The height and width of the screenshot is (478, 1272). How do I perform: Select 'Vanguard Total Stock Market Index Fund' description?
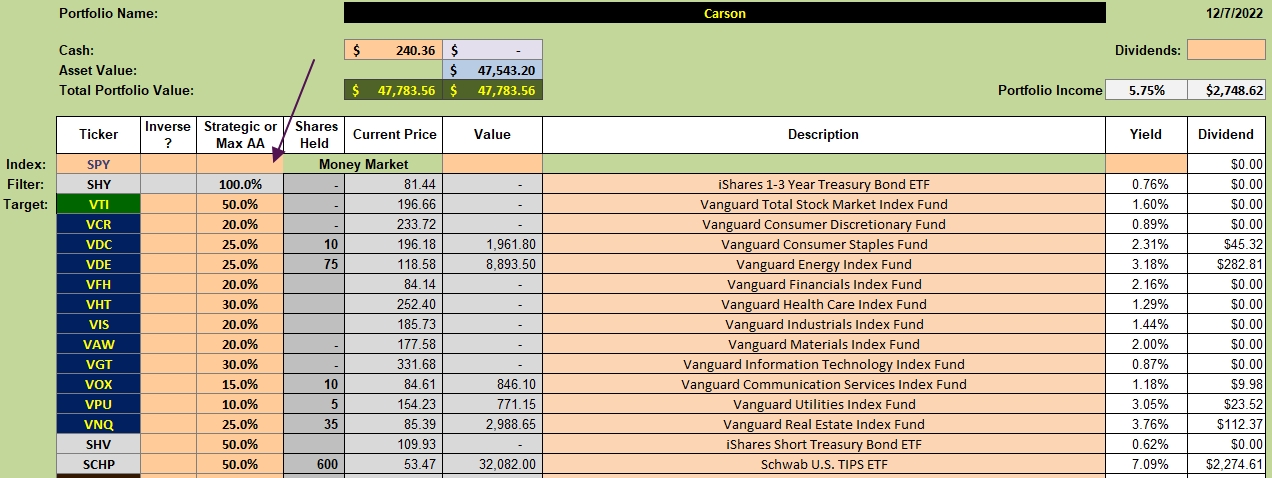[x=823, y=204]
